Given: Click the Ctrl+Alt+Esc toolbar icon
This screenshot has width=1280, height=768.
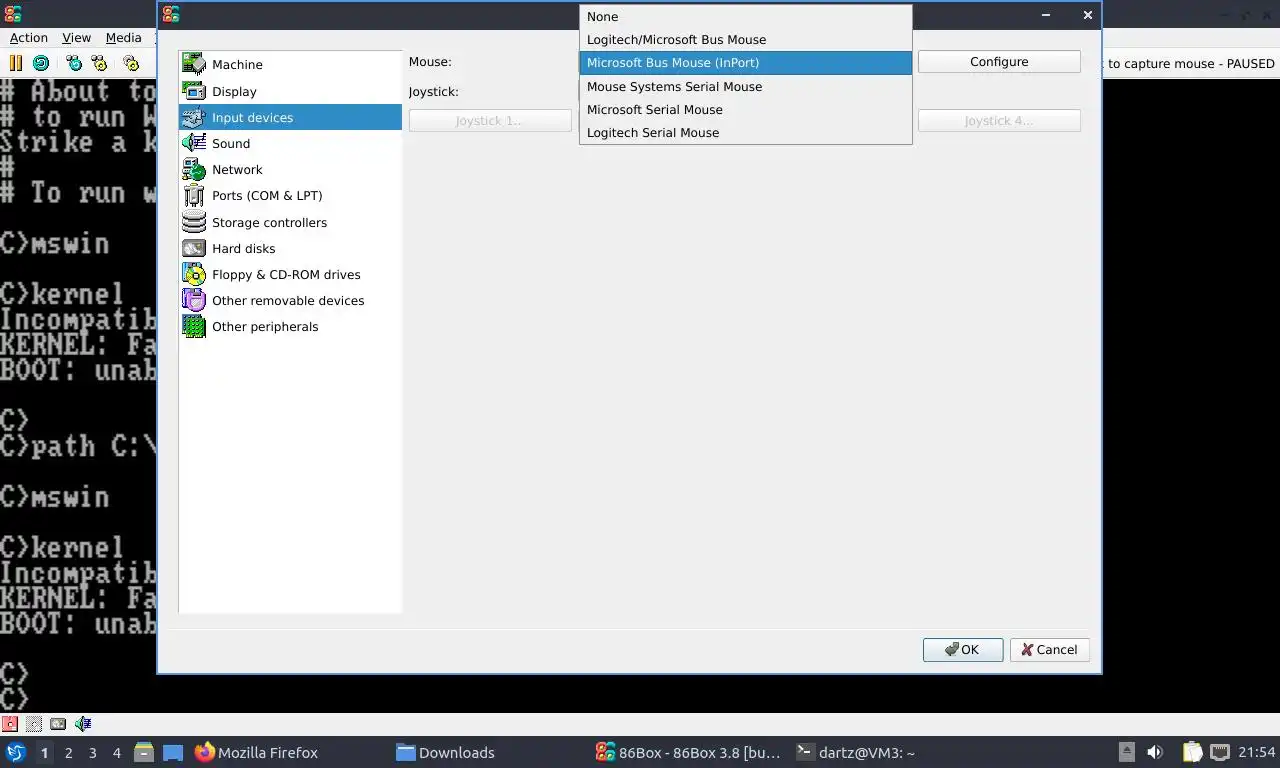Looking at the screenshot, I should coord(99,63).
